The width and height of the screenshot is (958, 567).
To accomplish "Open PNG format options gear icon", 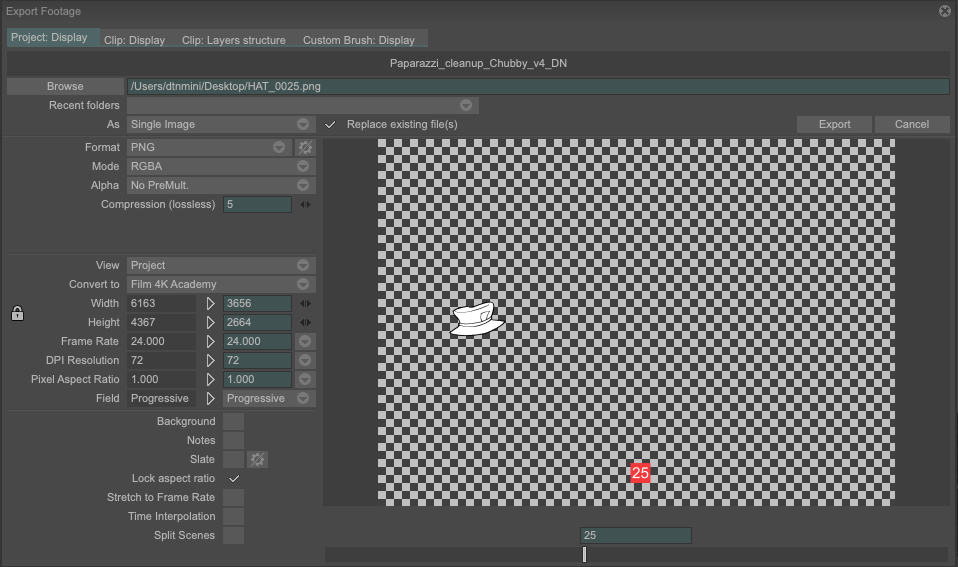I will point(305,147).
